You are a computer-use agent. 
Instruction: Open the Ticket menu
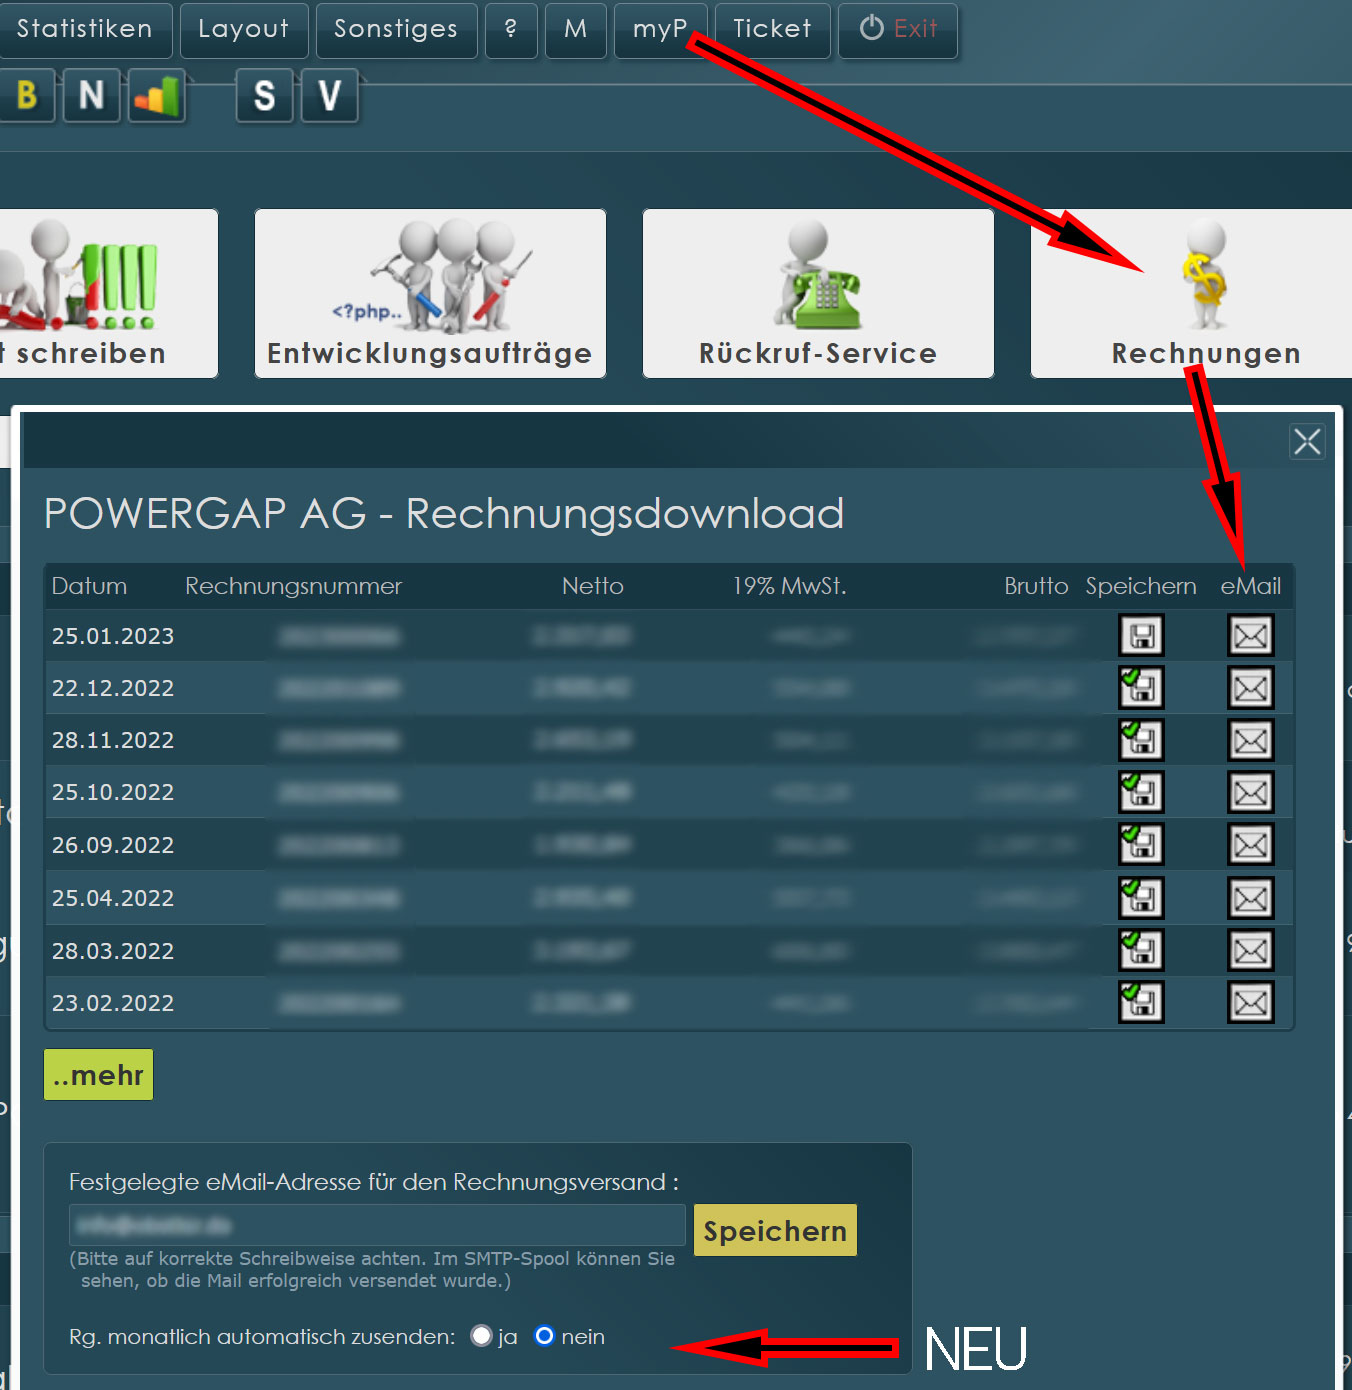tap(773, 30)
